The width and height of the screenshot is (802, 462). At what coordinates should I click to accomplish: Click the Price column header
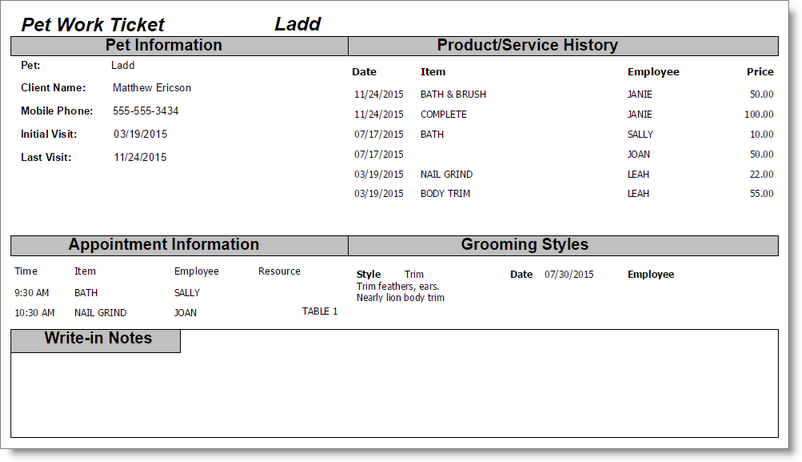pyautogui.click(x=760, y=72)
